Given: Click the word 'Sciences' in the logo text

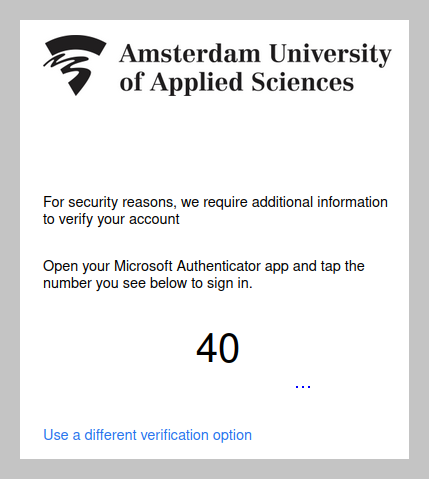Looking at the screenshot, I should [x=302, y=82].
